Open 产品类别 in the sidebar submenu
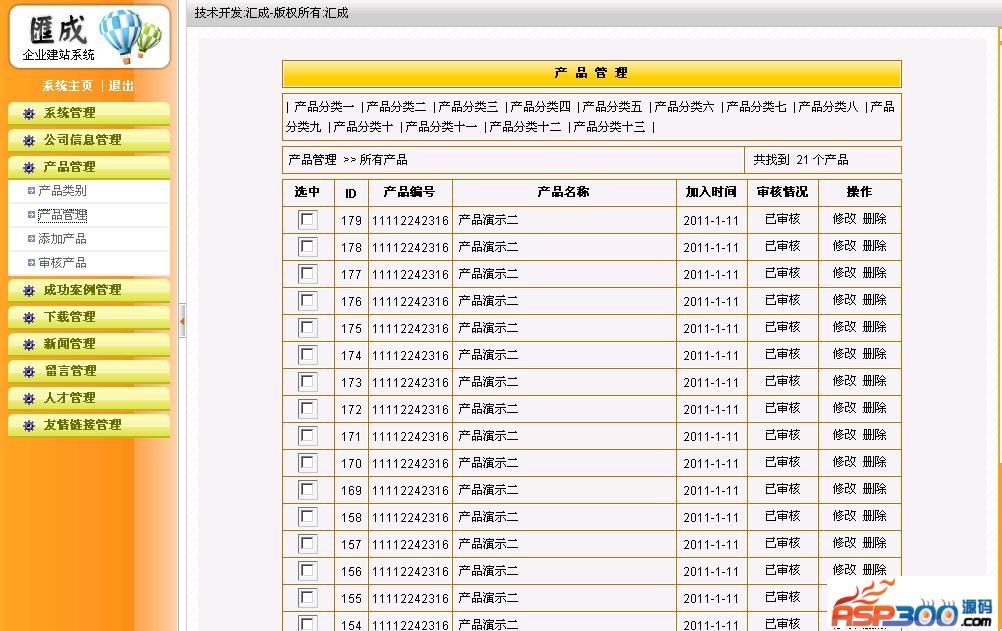Viewport: 1002px width, 631px height. 62,191
